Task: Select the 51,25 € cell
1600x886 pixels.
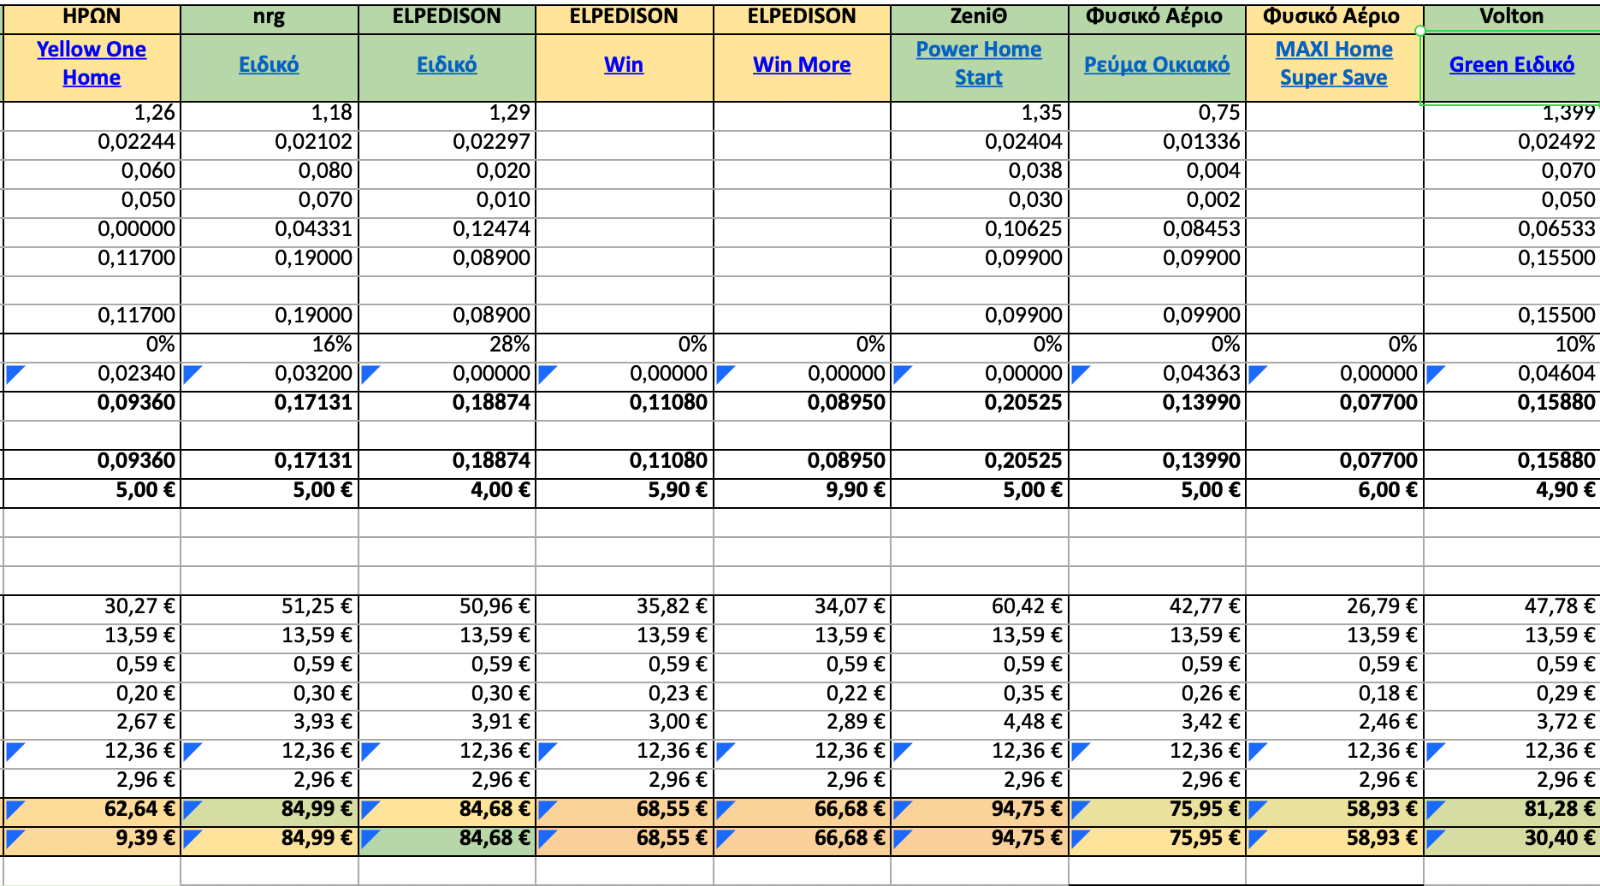Action: 269,608
